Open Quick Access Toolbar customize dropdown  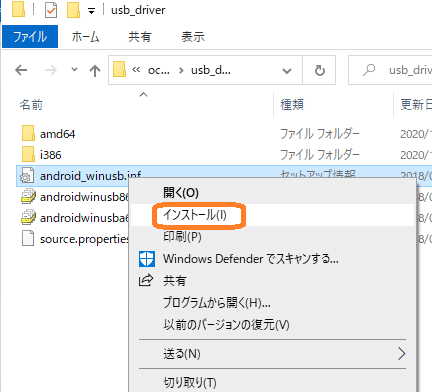91,11
